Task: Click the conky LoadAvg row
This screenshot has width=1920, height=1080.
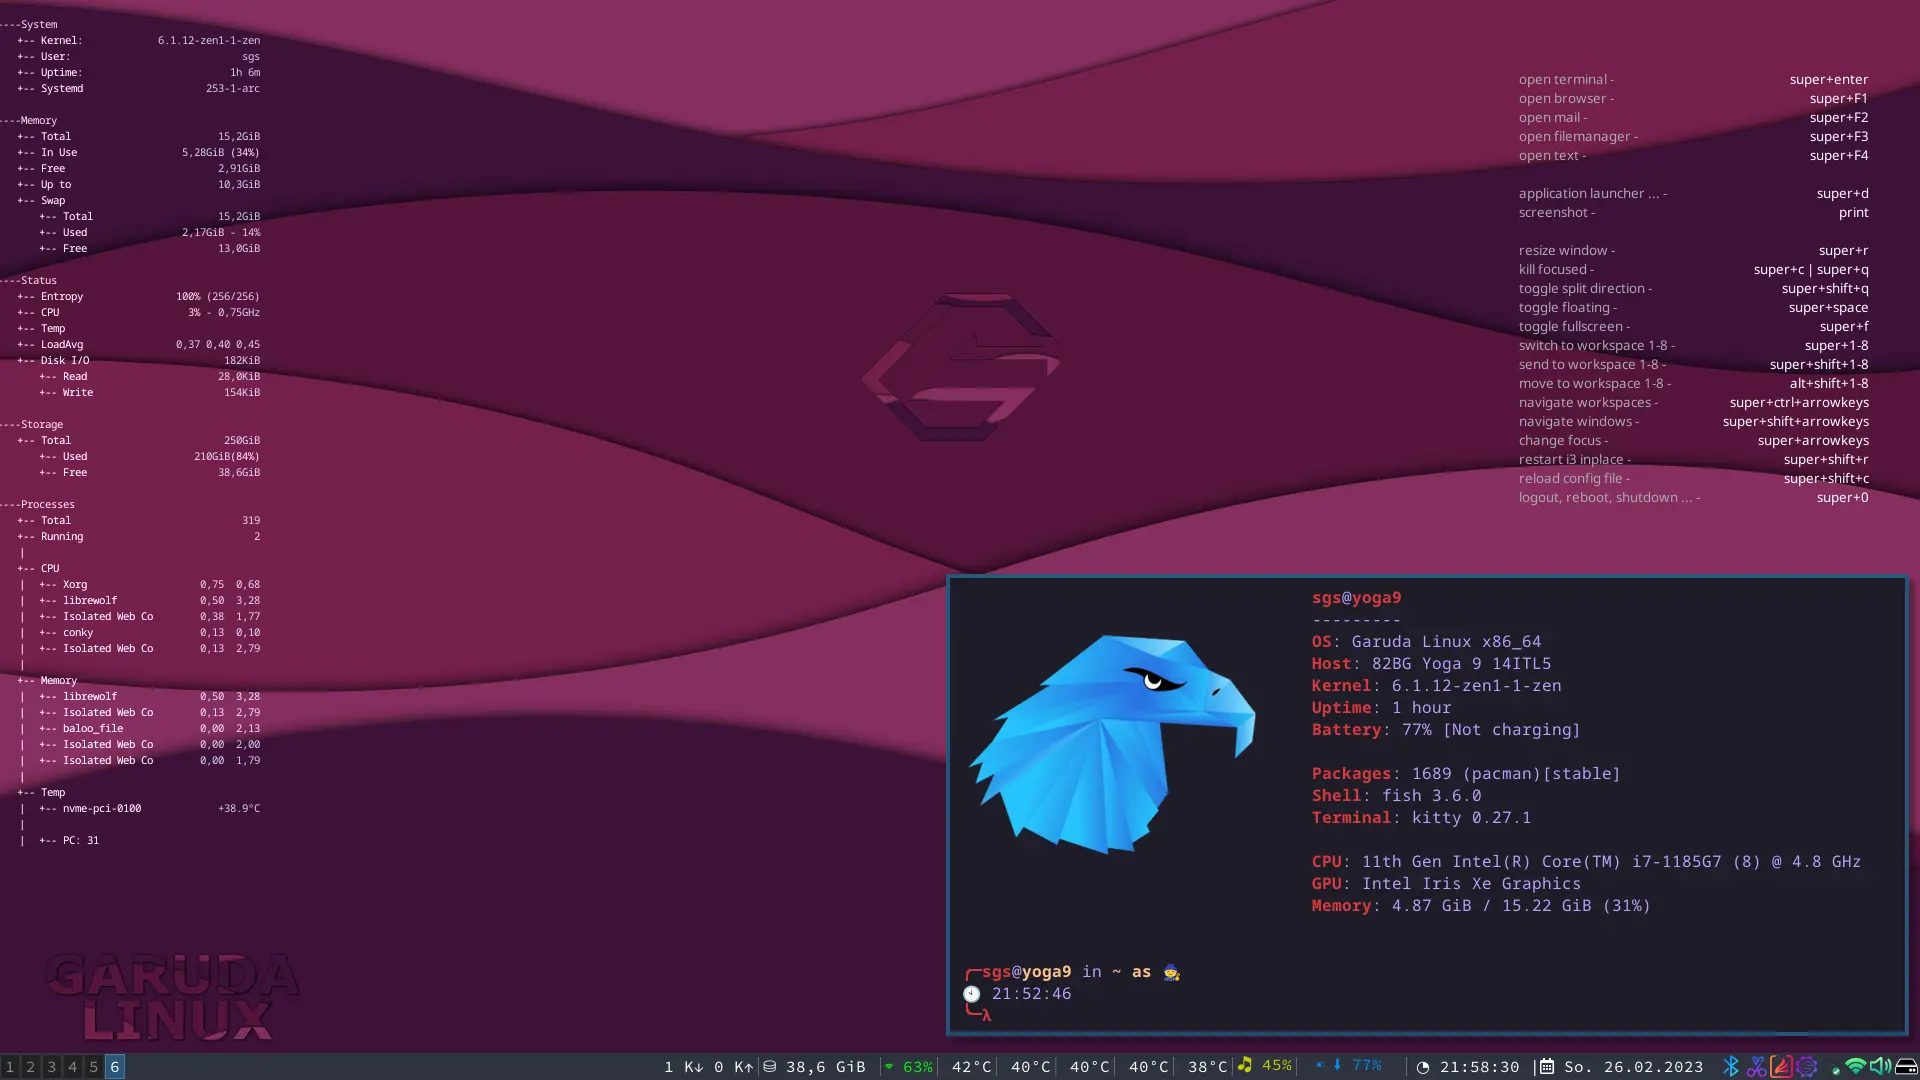Action: 138,345
